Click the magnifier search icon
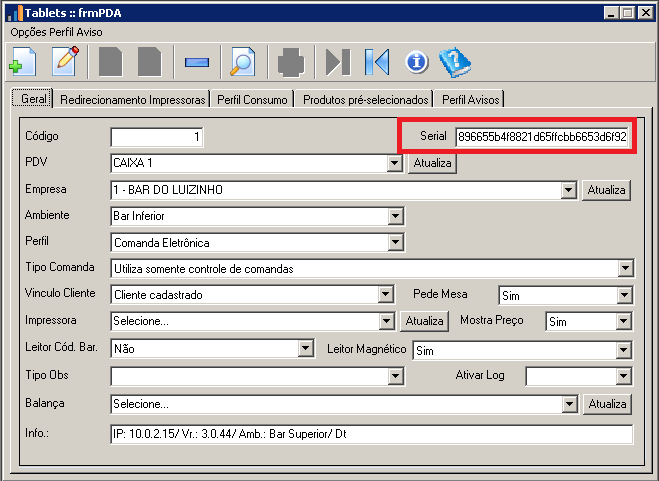Image resolution: width=659 pixels, height=481 pixels. tap(243, 62)
